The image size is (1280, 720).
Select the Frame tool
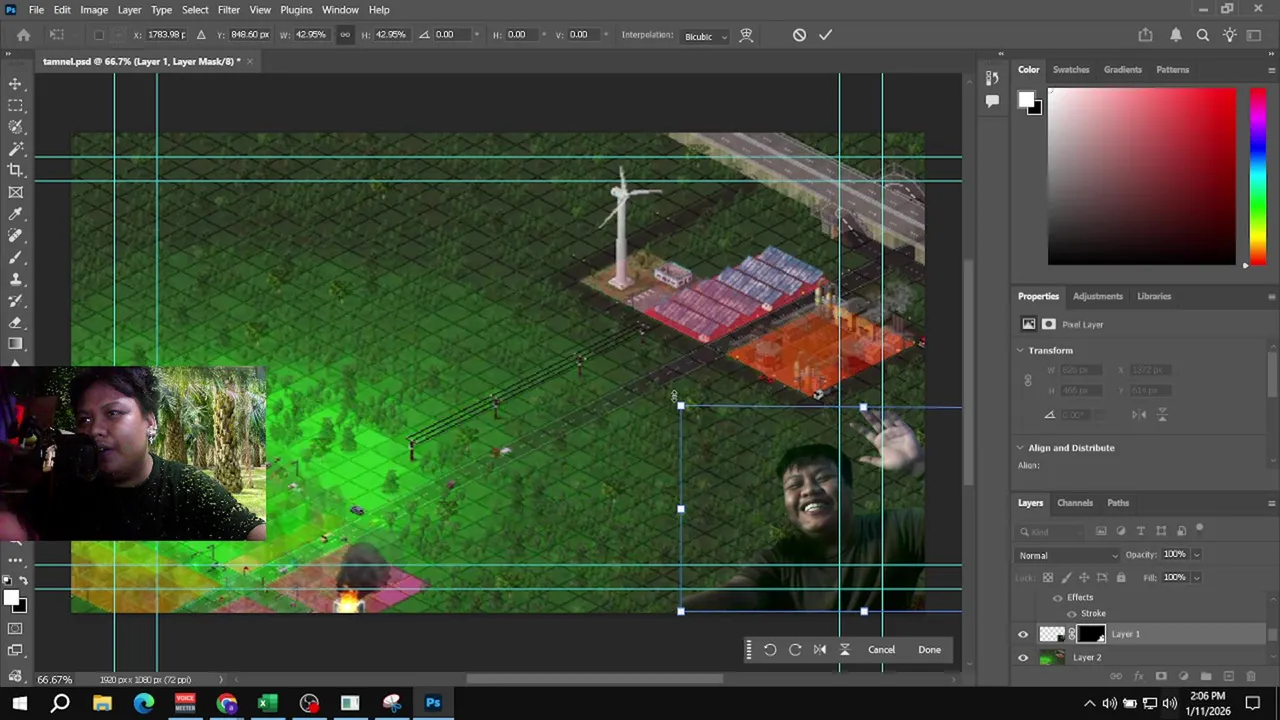[x=15, y=192]
